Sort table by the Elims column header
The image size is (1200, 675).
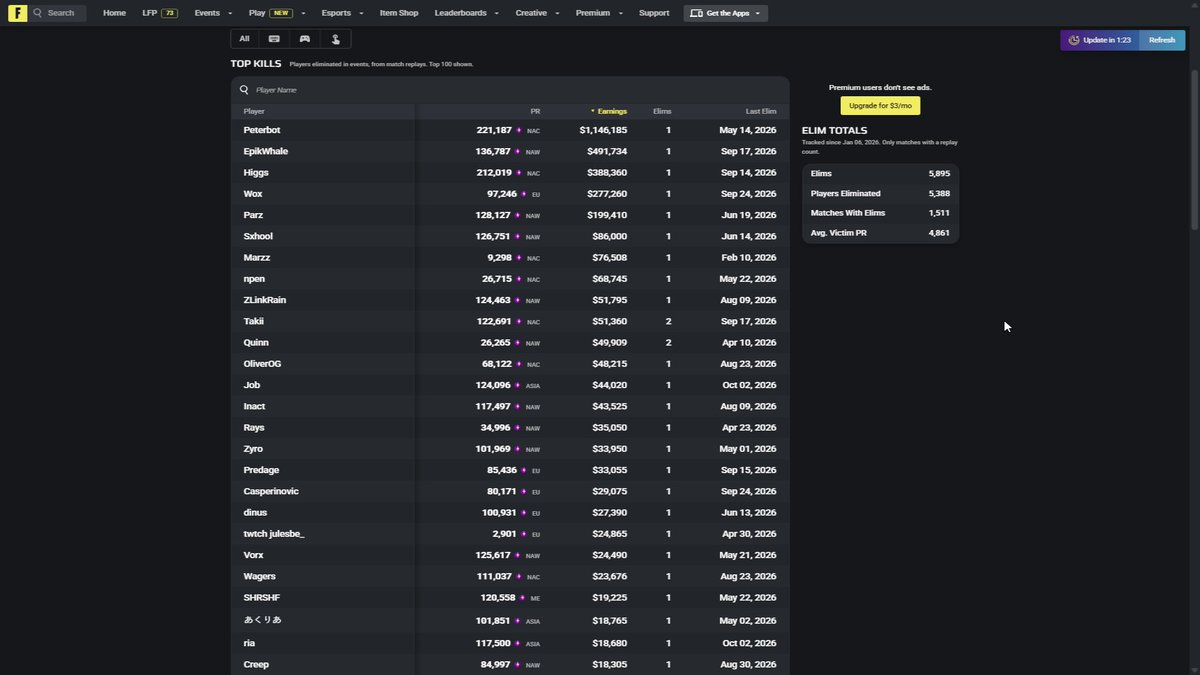(x=662, y=111)
